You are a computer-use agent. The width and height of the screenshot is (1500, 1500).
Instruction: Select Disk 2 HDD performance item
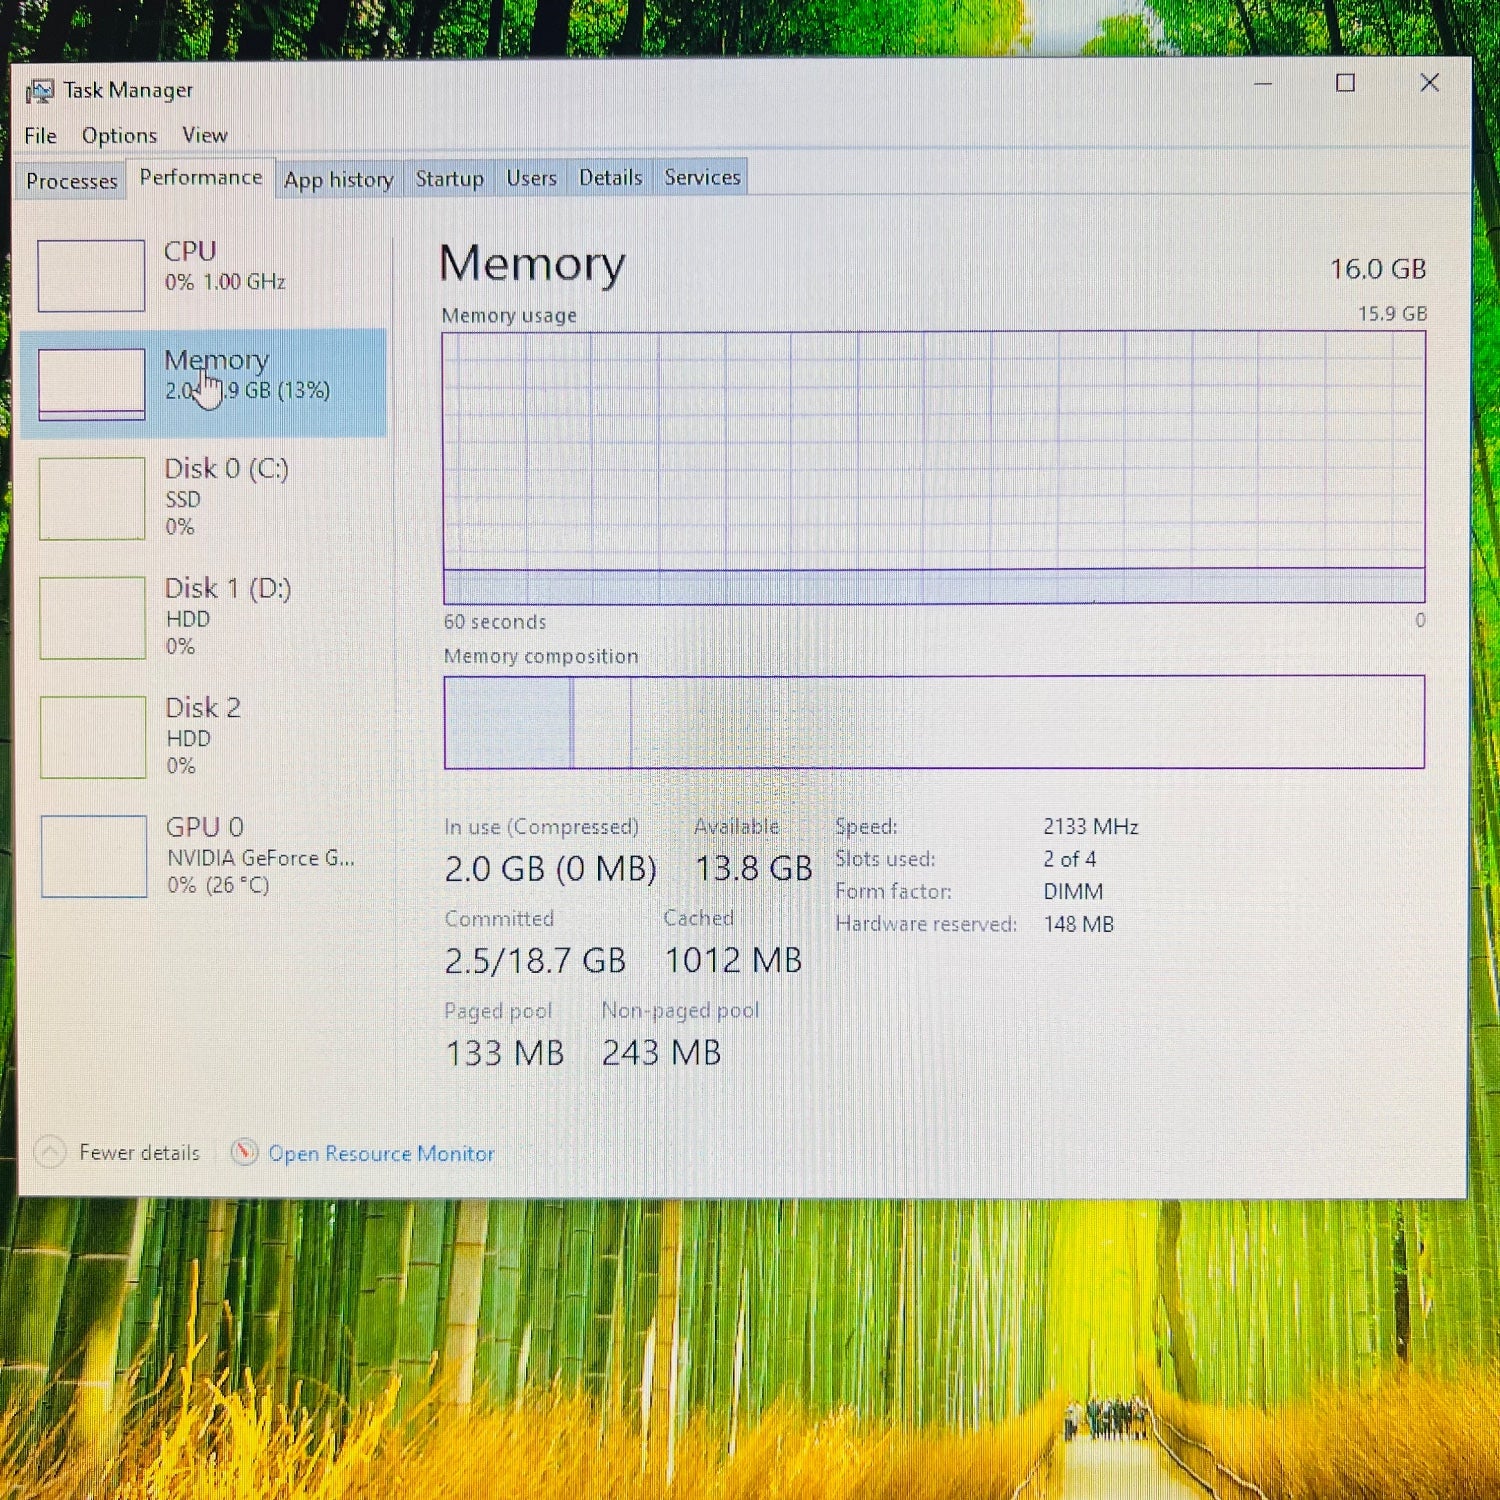click(93, 737)
